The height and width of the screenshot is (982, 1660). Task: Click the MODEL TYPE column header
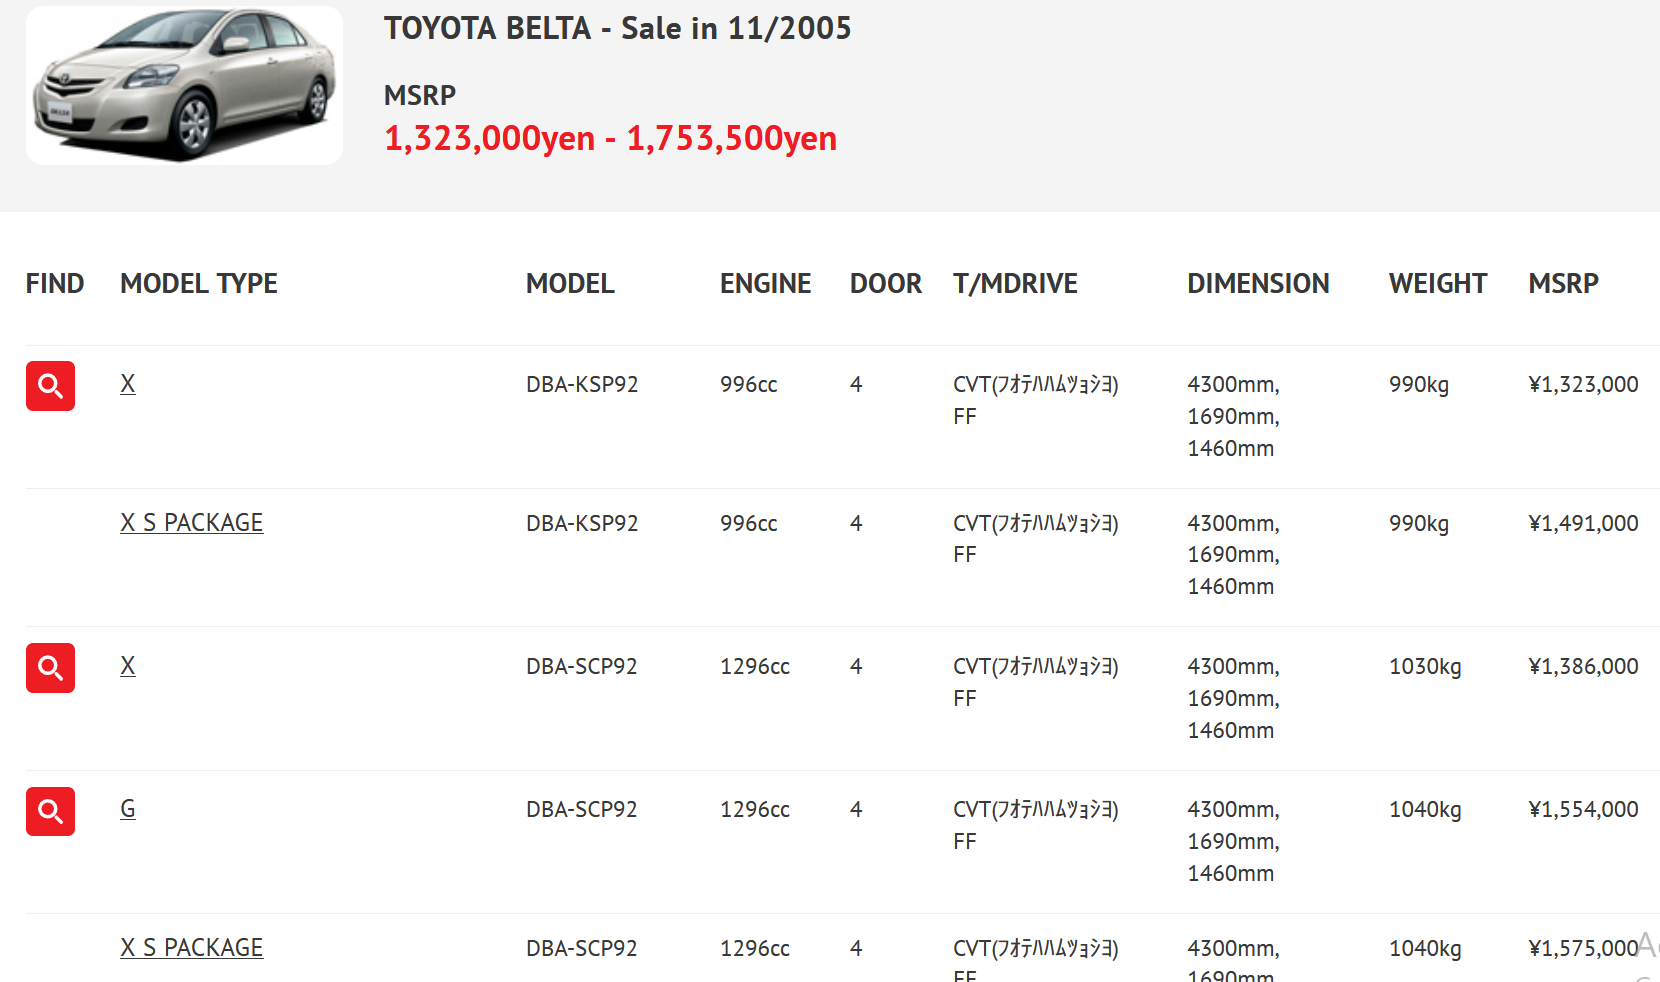(199, 284)
